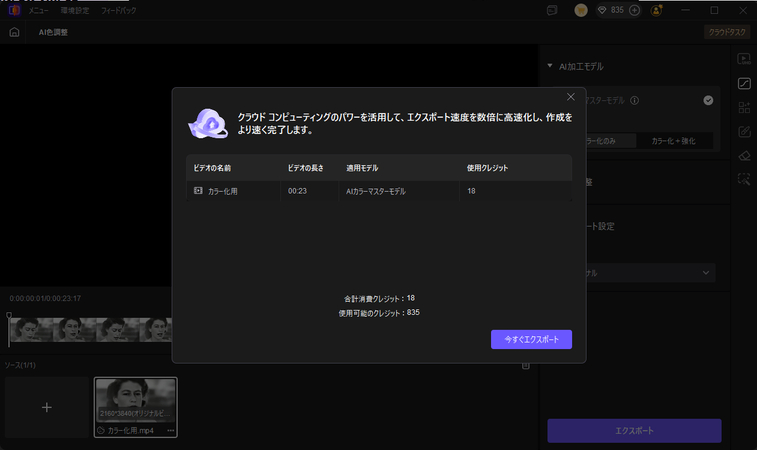Add credits with the plus icon
The height and width of the screenshot is (450, 757).
click(x=634, y=10)
